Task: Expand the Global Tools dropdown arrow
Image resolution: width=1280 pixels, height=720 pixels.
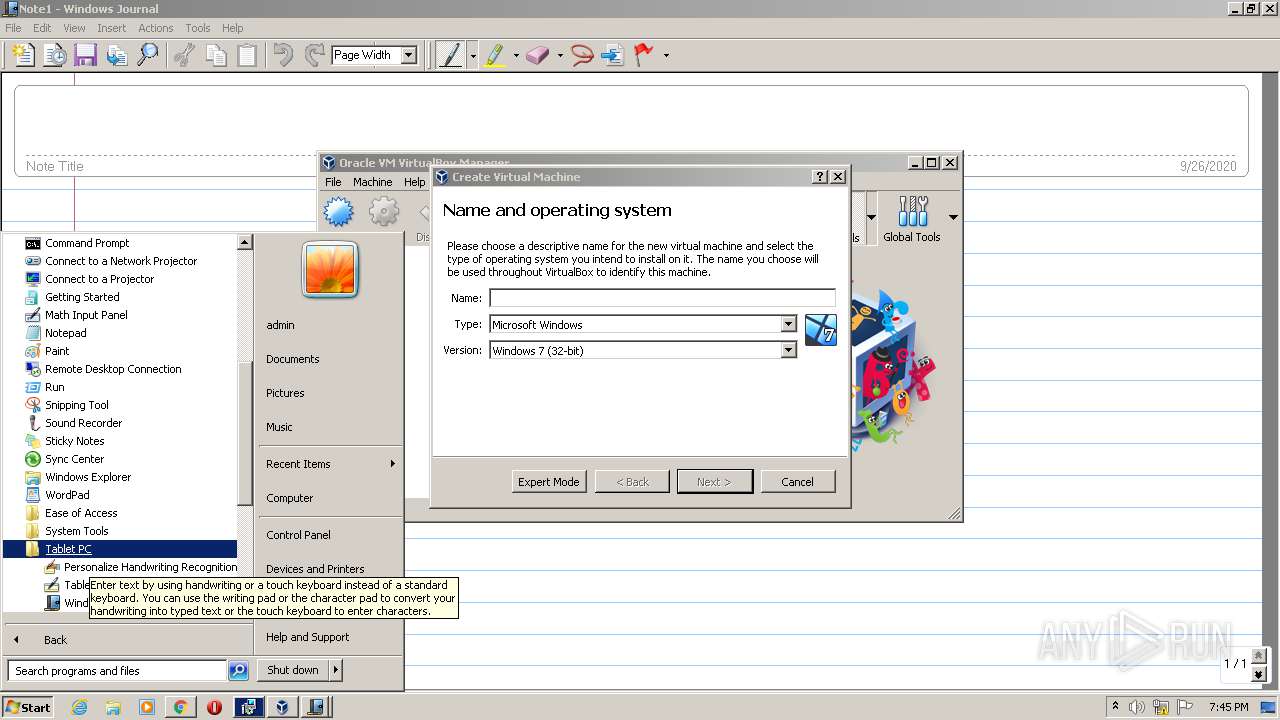Action: tap(953, 217)
